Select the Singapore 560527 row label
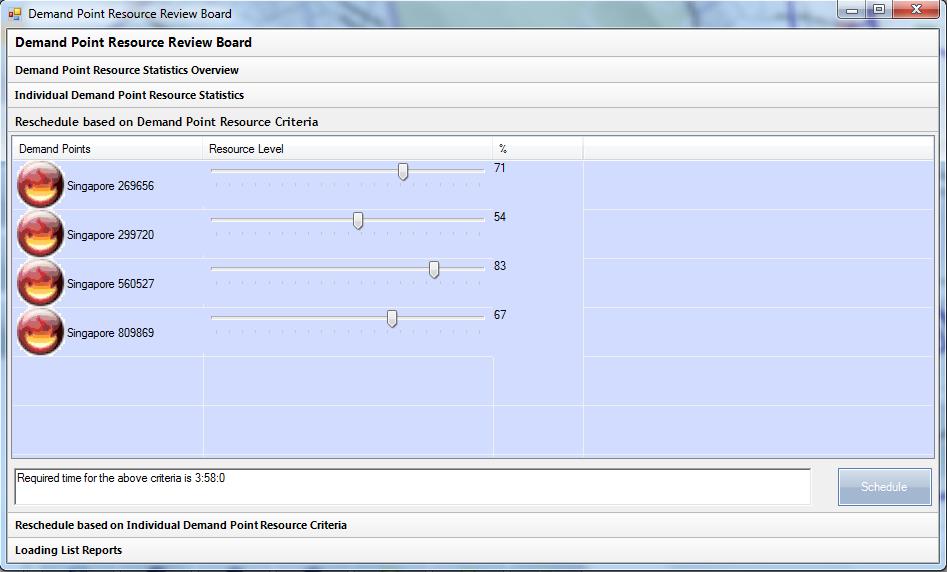The image size is (947, 572). 111,284
